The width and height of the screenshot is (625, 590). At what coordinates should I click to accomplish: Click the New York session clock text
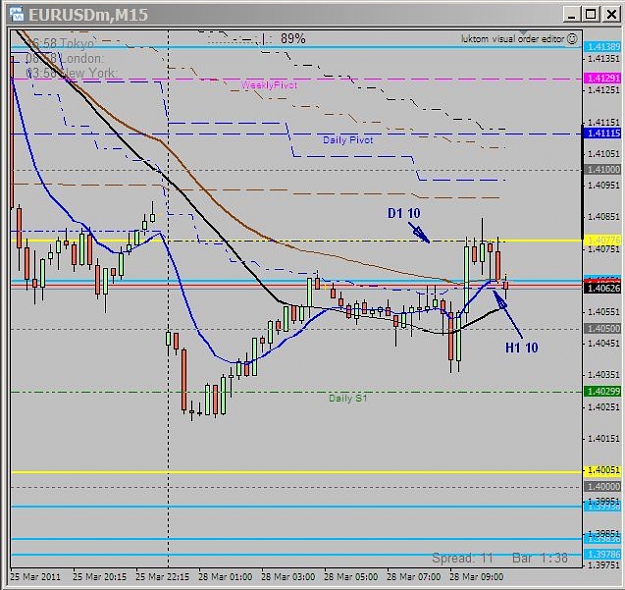[x=71, y=73]
